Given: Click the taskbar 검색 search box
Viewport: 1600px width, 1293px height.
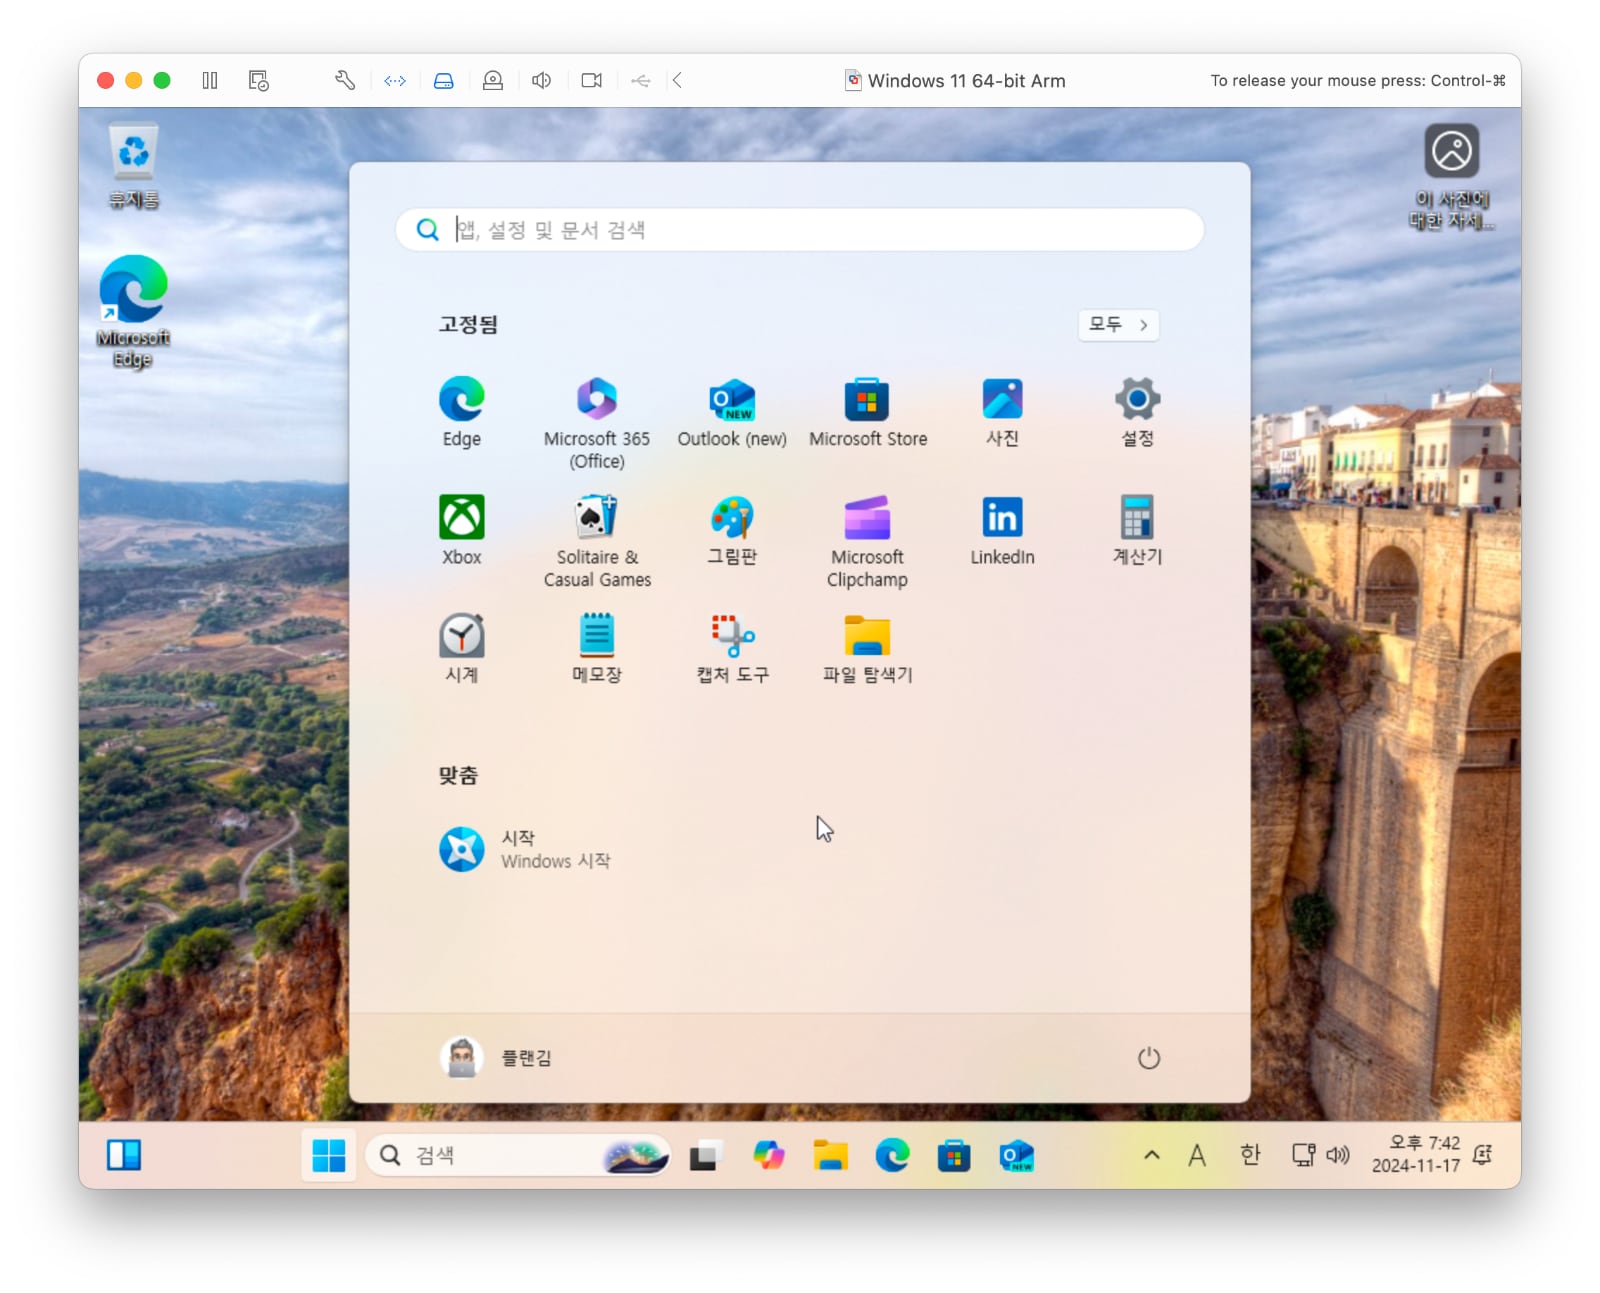Looking at the screenshot, I should [517, 1155].
